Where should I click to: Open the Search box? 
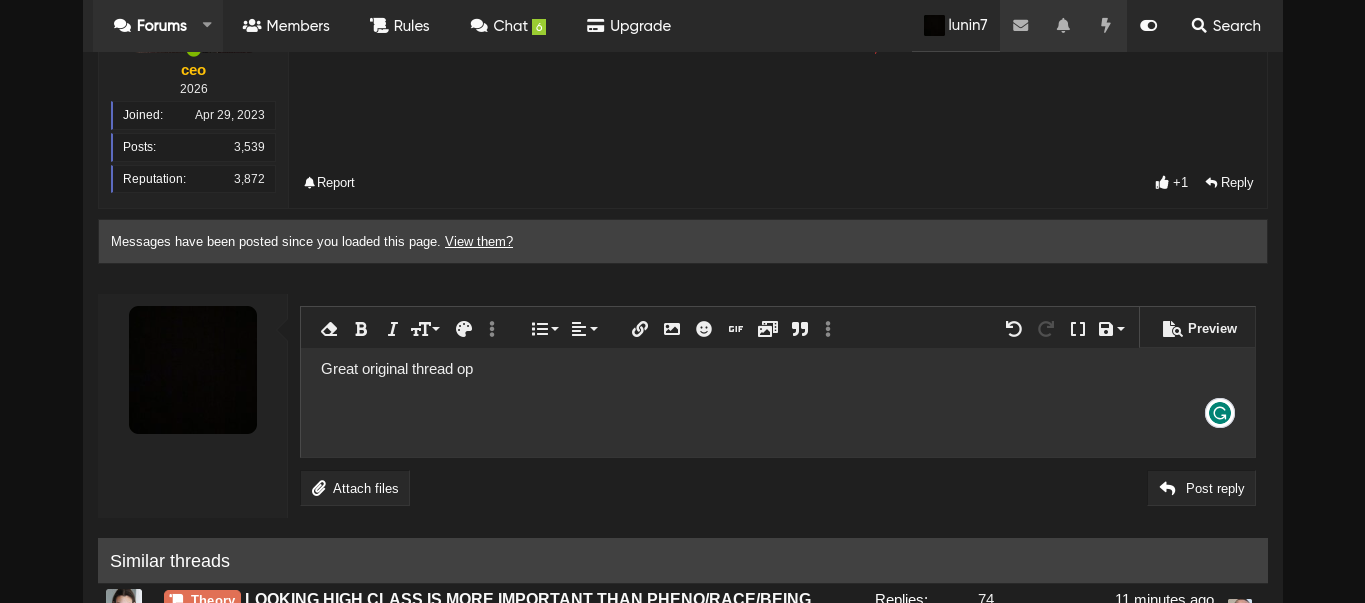pyautogui.click(x=1226, y=26)
